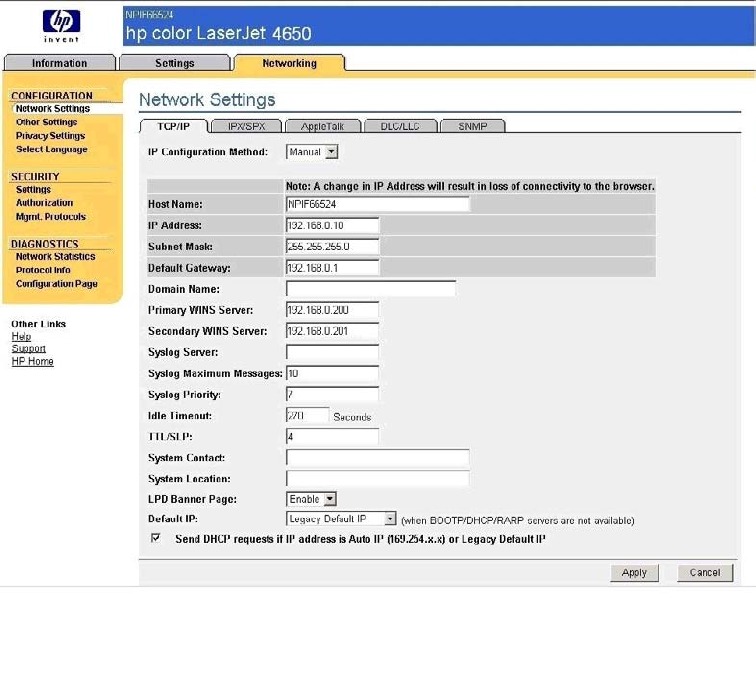Viewport: 756px width, 693px height.
Task: Select the Networking tab
Action: click(289, 63)
